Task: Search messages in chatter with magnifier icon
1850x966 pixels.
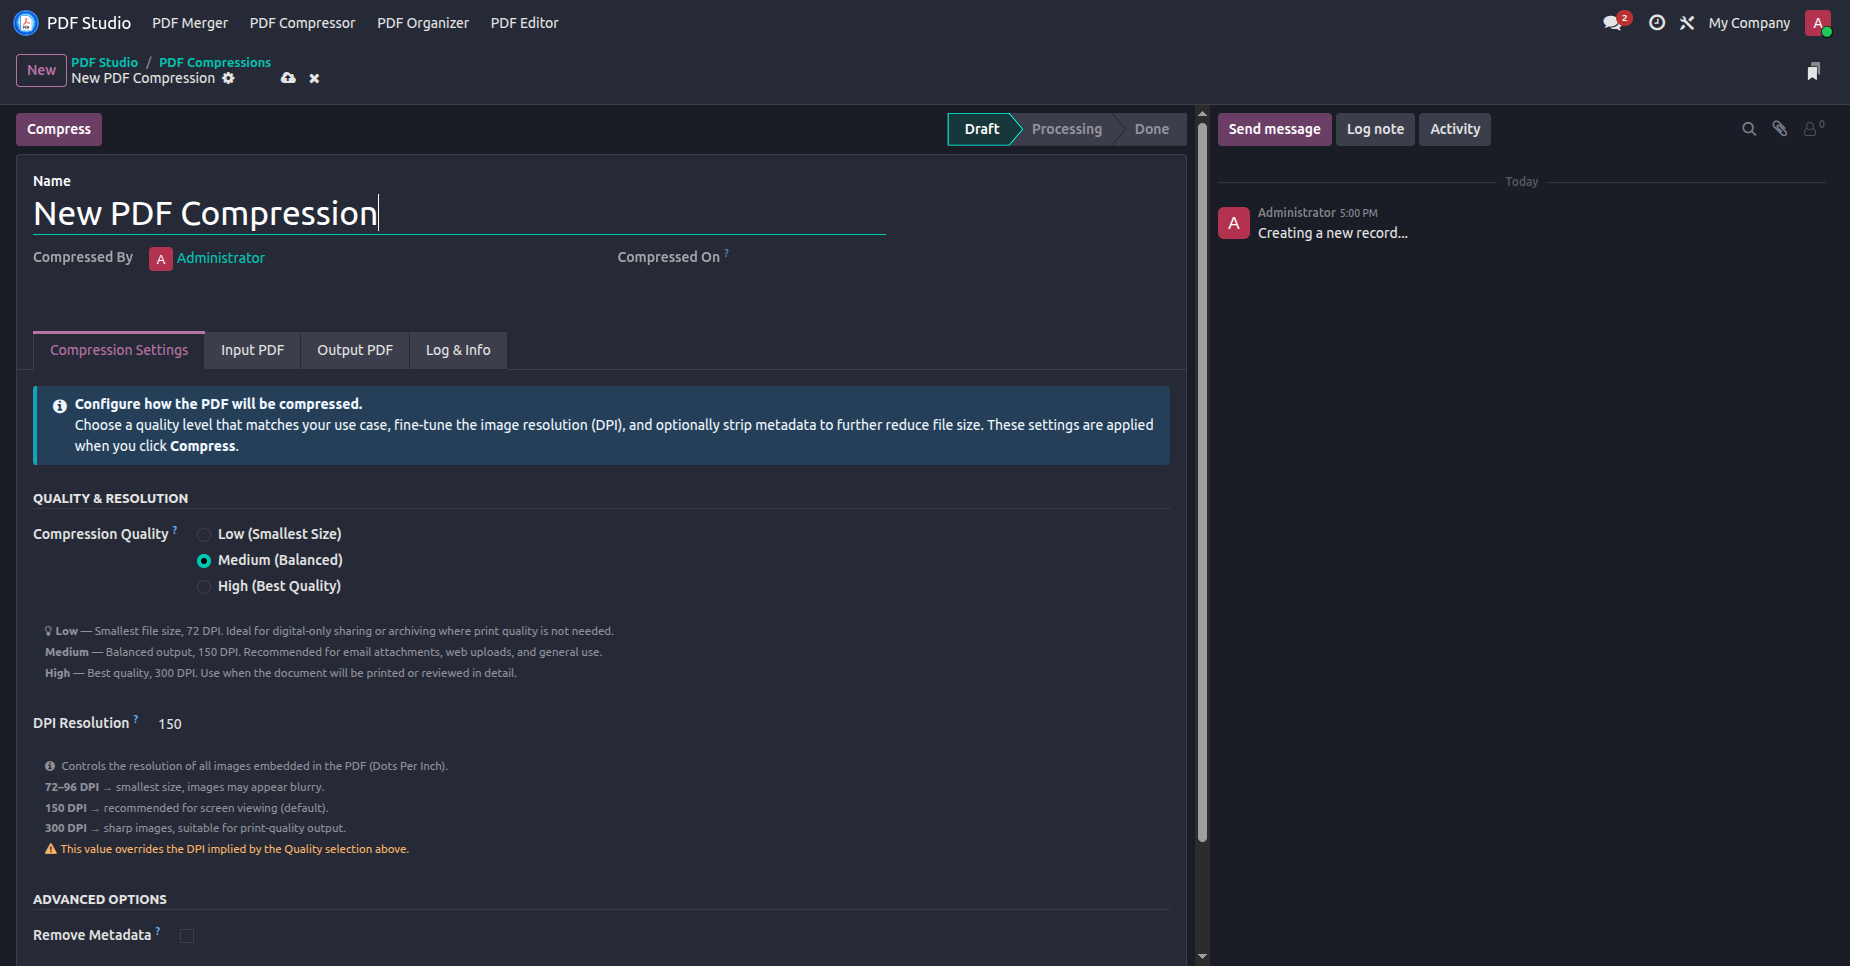Action: (x=1749, y=129)
